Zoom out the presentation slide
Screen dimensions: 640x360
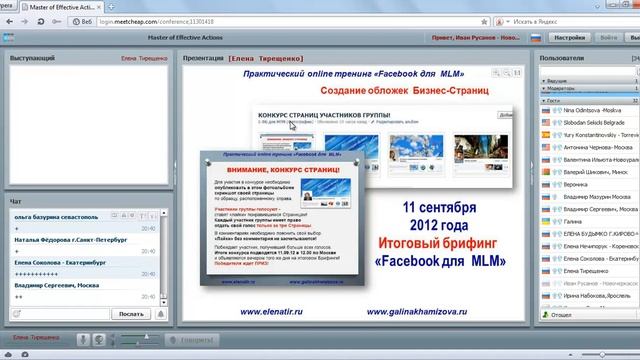[507, 73]
